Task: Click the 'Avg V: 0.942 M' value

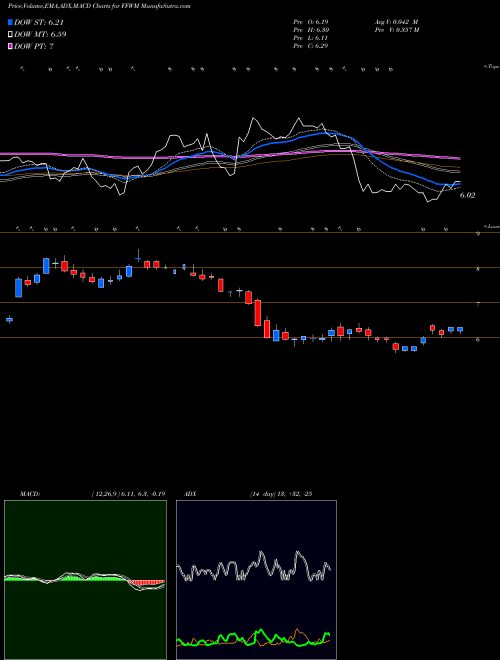Action: point(395,22)
